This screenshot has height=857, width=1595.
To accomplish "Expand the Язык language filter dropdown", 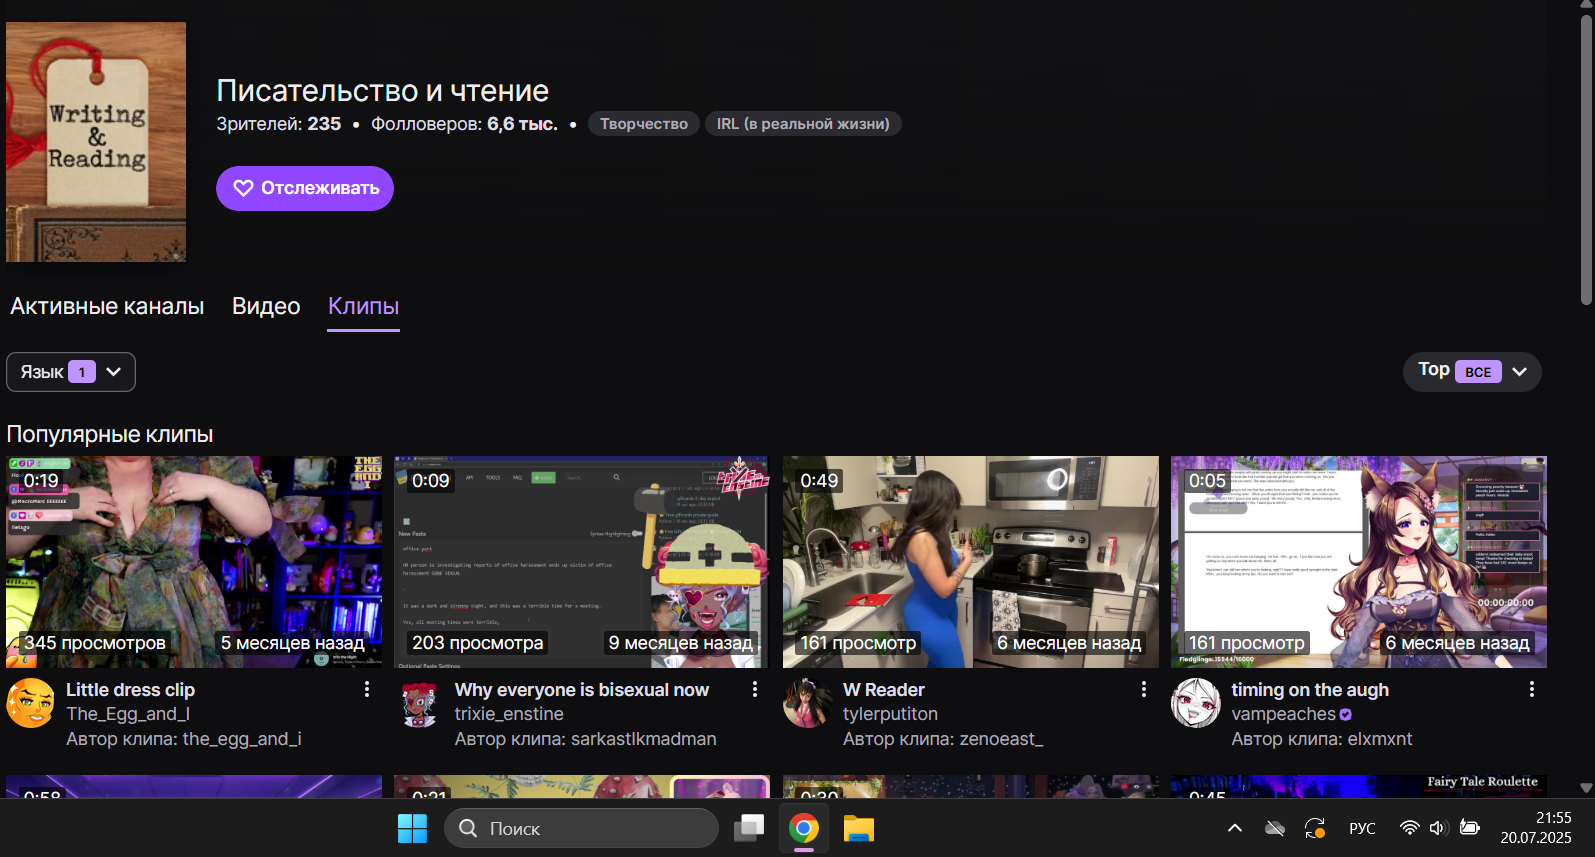I will (x=71, y=372).
